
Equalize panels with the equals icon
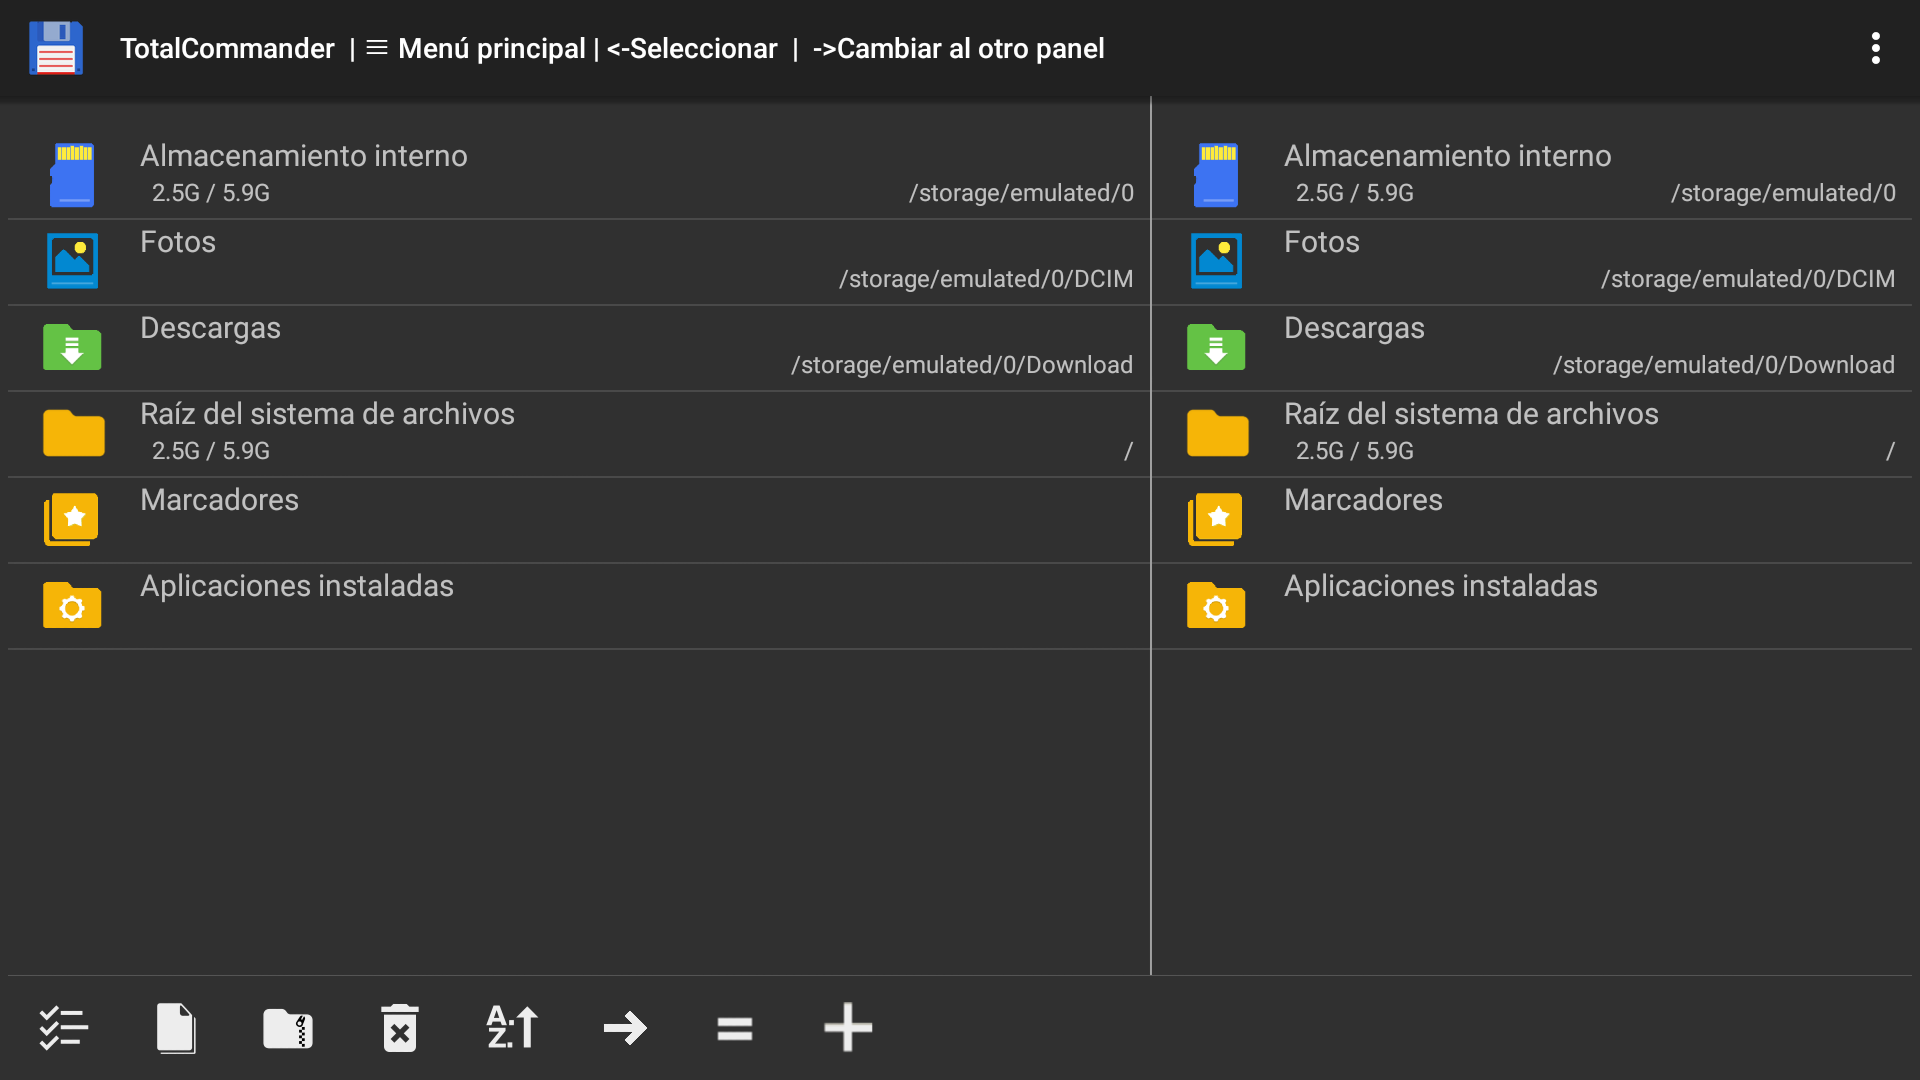pyautogui.click(x=735, y=1027)
